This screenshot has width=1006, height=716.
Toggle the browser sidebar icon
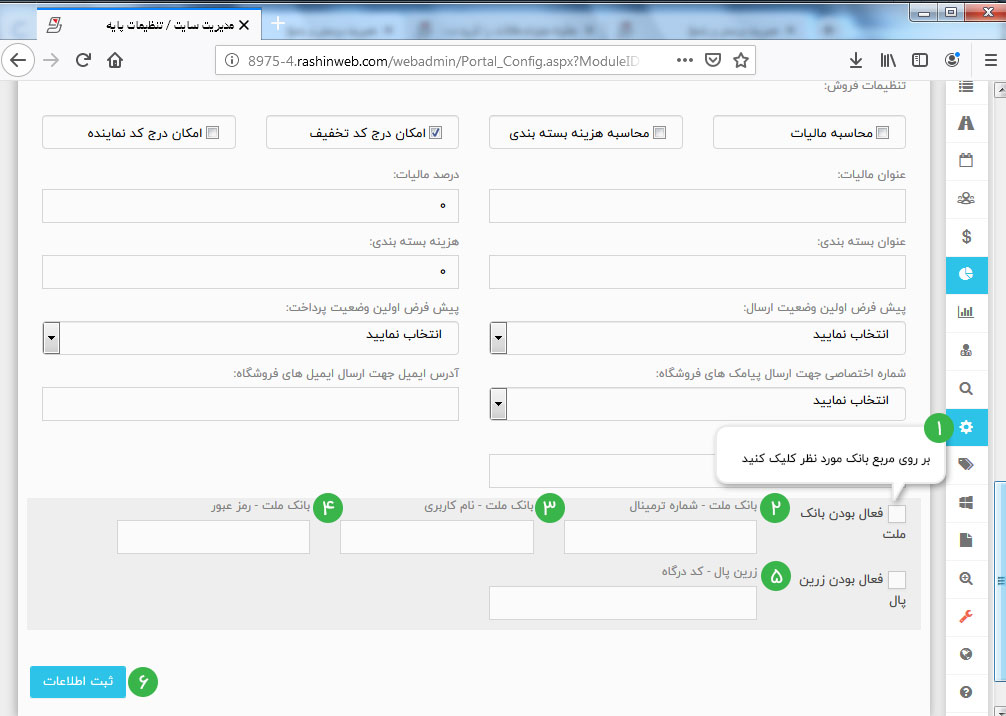coord(920,60)
